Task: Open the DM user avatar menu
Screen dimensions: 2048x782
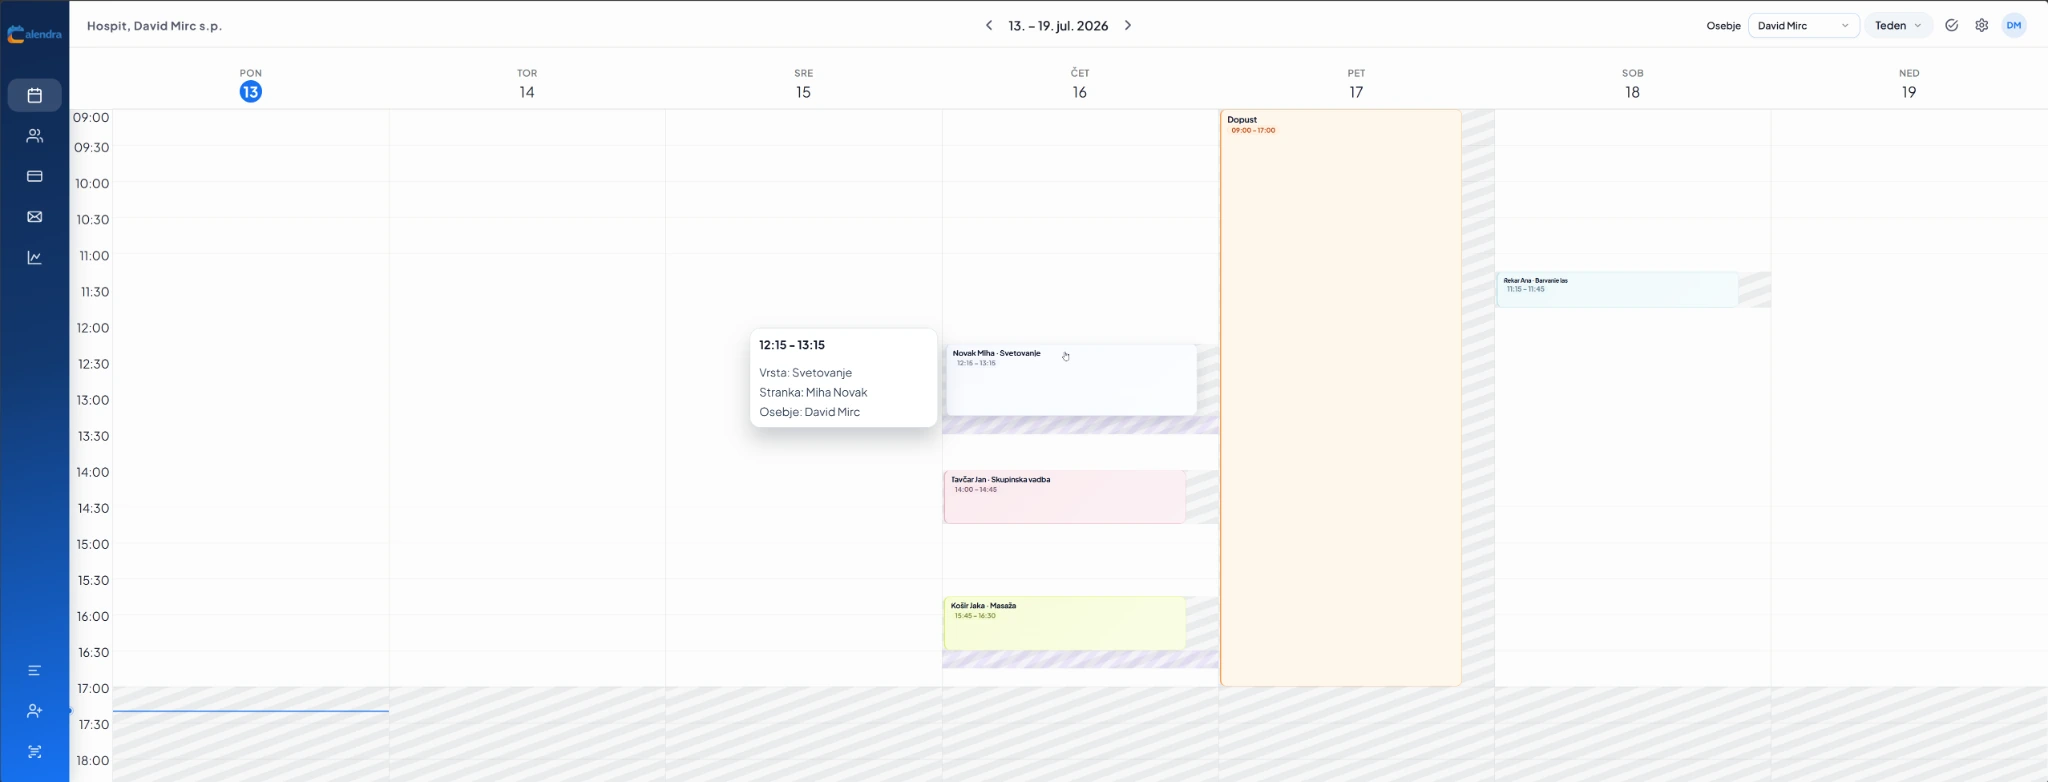Action: pyautogui.click(x=2014, y=26)
